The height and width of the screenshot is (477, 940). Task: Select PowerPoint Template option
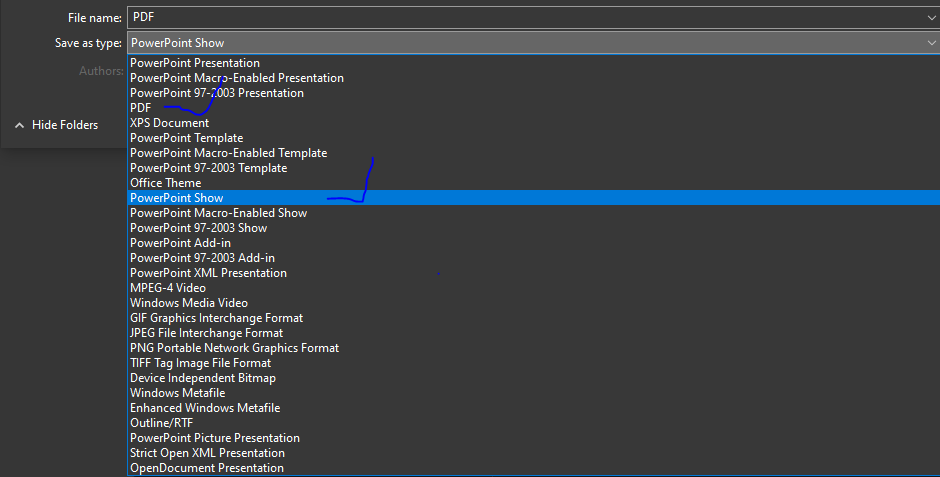[x=534, y=138]
